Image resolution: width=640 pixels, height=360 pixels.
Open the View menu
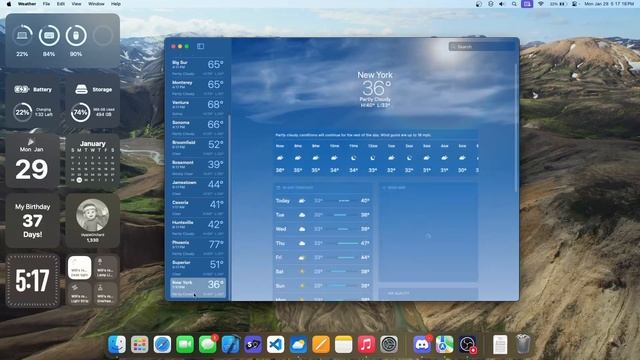pos(76,4)
